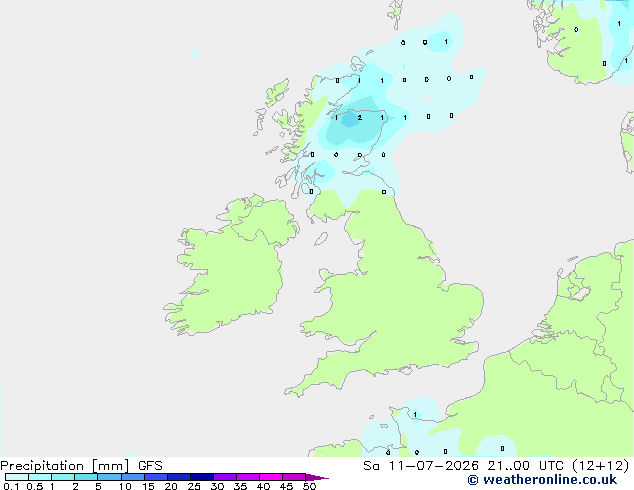Open the weatheronline.co.uk copyright link

pos(542,480)
